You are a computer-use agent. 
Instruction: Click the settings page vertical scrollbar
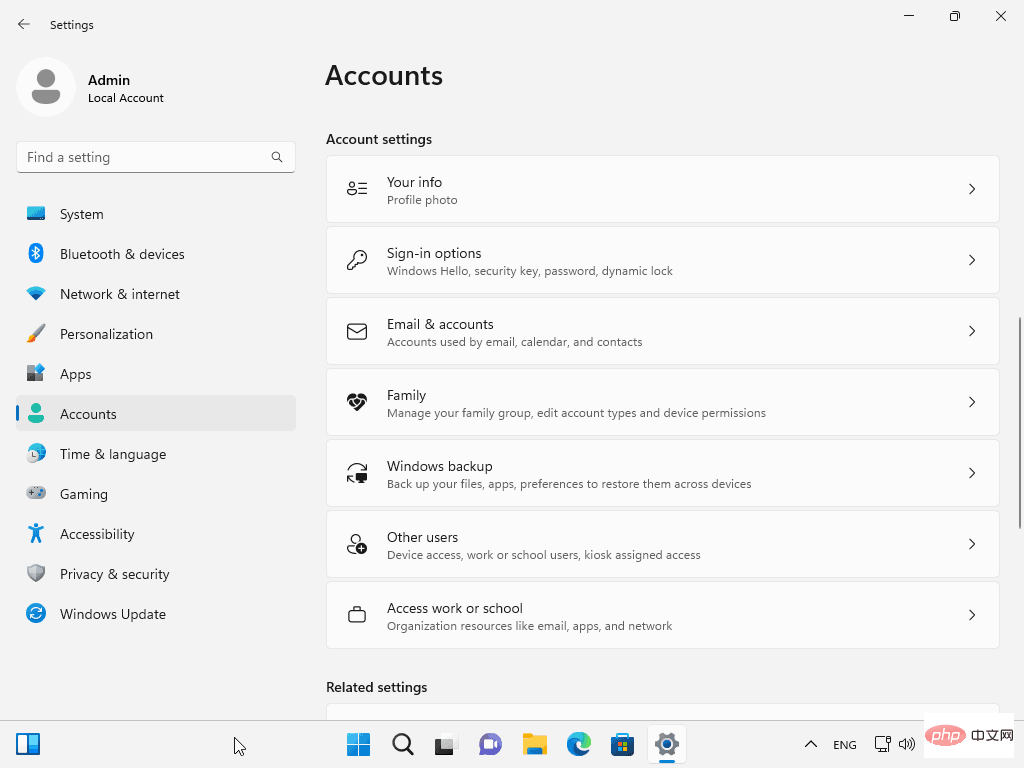1019,423
